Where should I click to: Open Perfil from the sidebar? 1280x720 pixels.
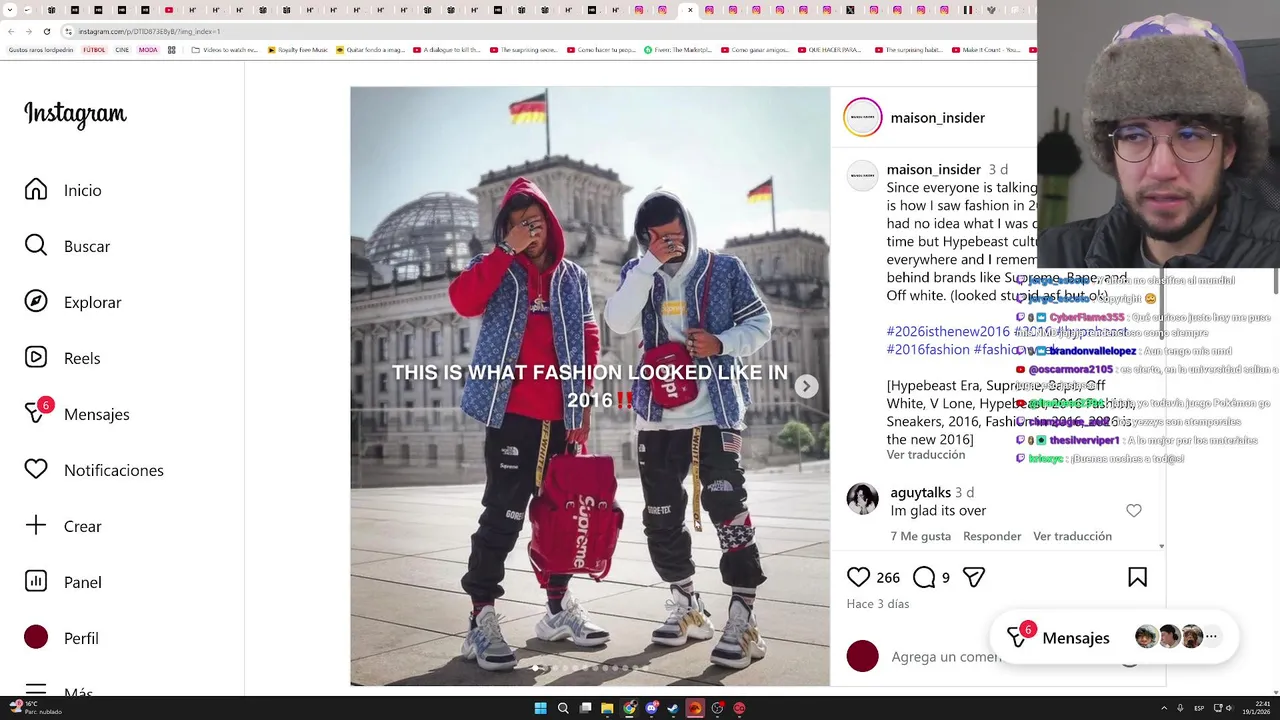pos(62,638)
